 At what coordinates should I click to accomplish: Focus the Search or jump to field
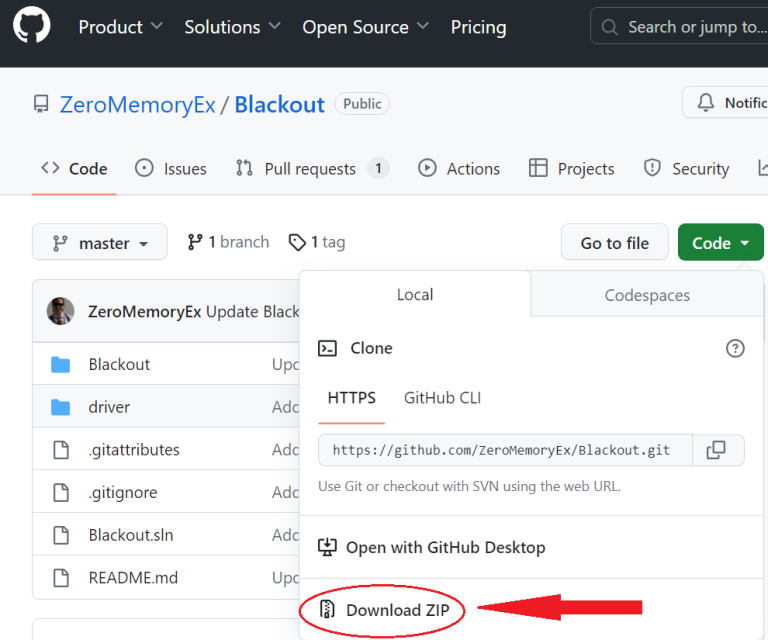click(x=680, y=26)
